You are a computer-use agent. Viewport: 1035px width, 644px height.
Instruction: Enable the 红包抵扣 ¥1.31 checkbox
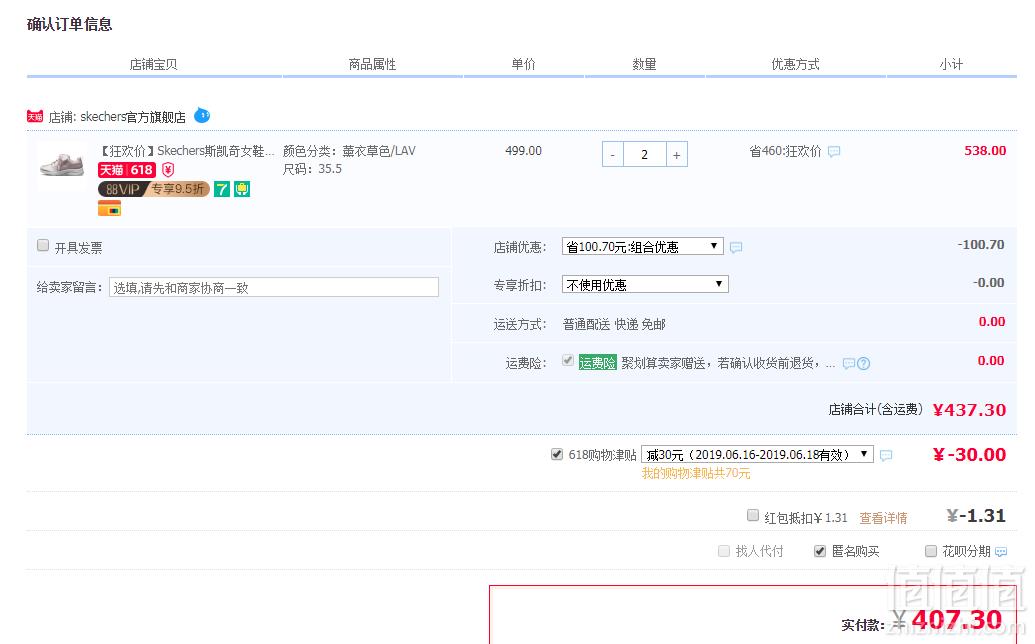[753, 515]
